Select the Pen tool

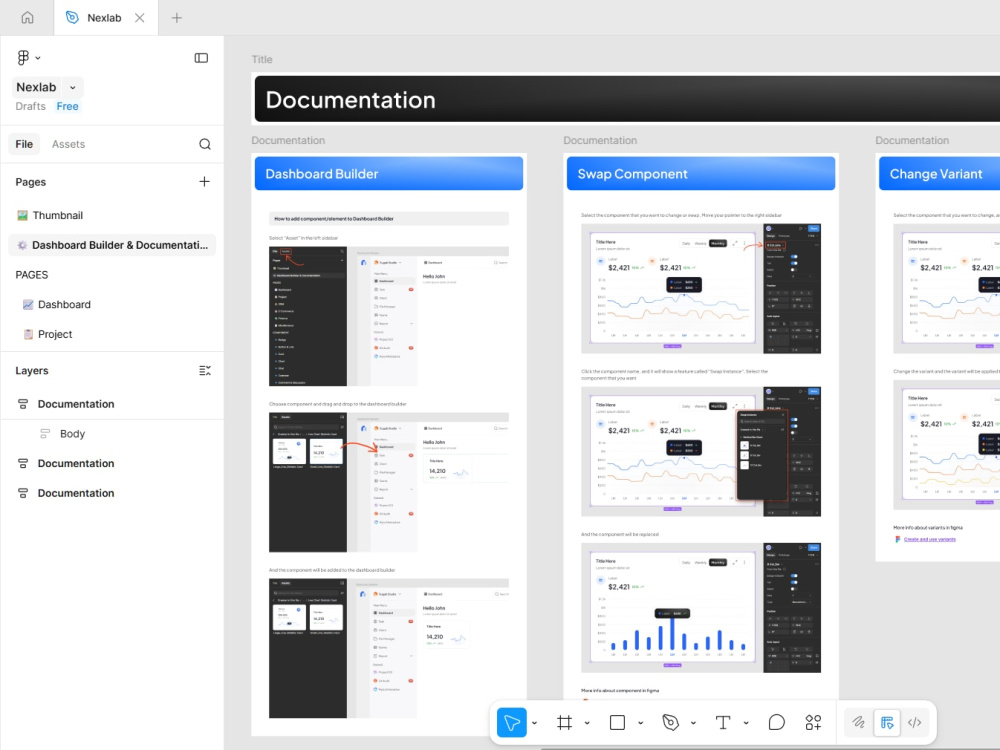(670, 723)
